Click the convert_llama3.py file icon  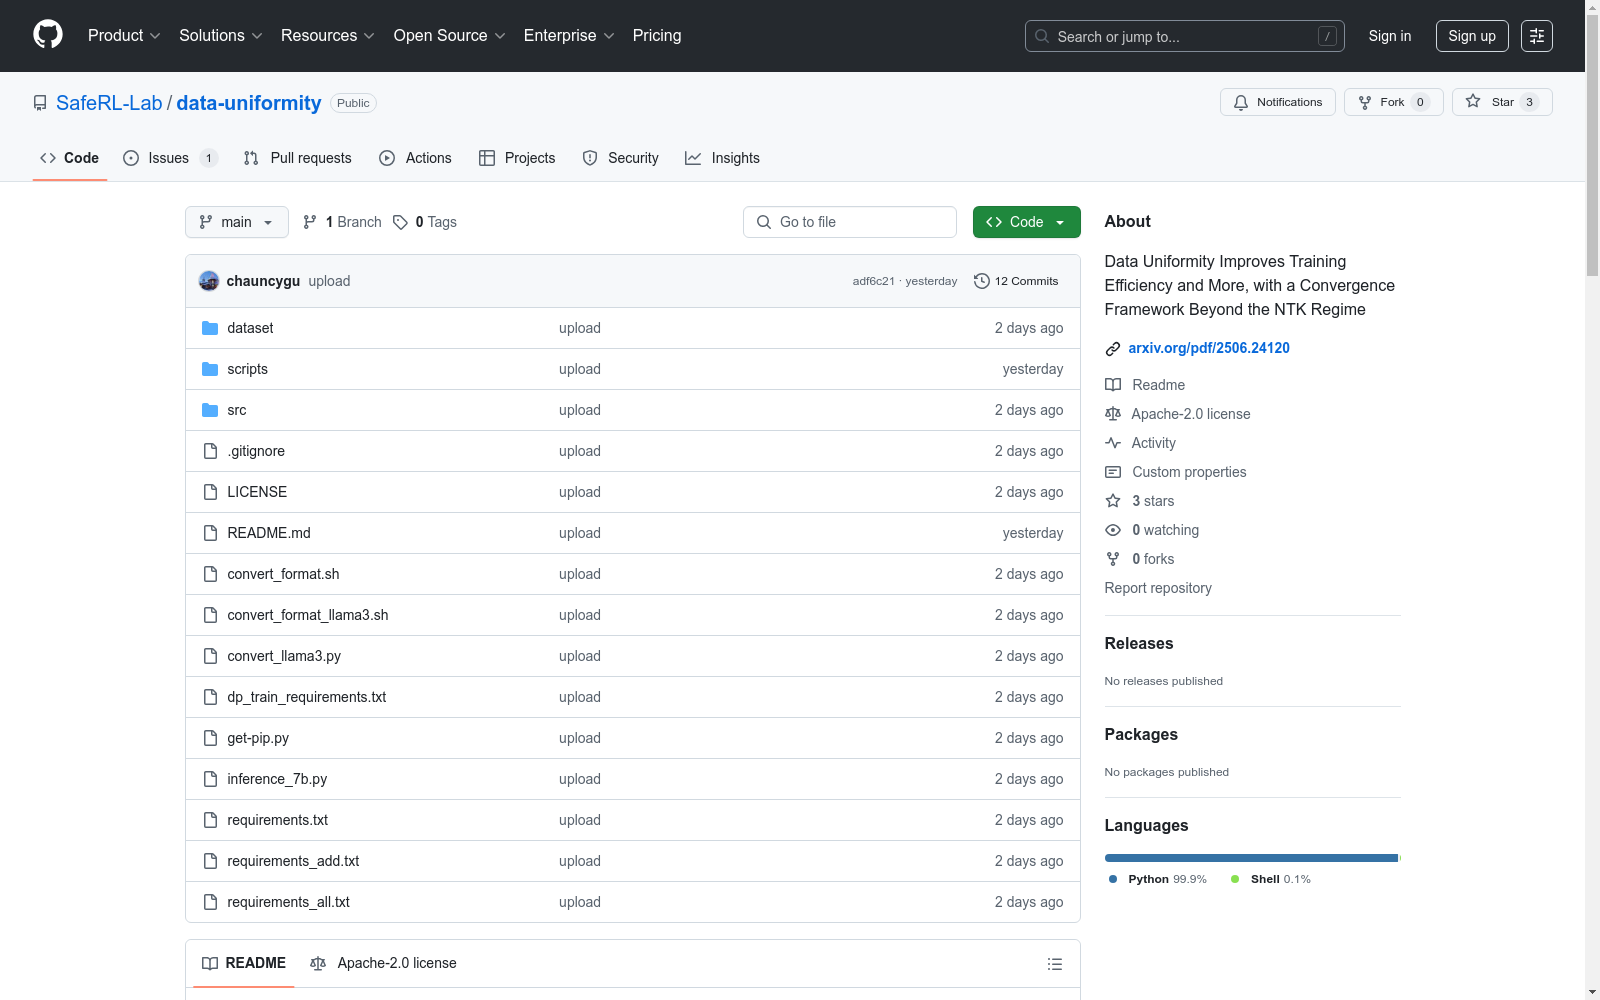click(210, 656)
